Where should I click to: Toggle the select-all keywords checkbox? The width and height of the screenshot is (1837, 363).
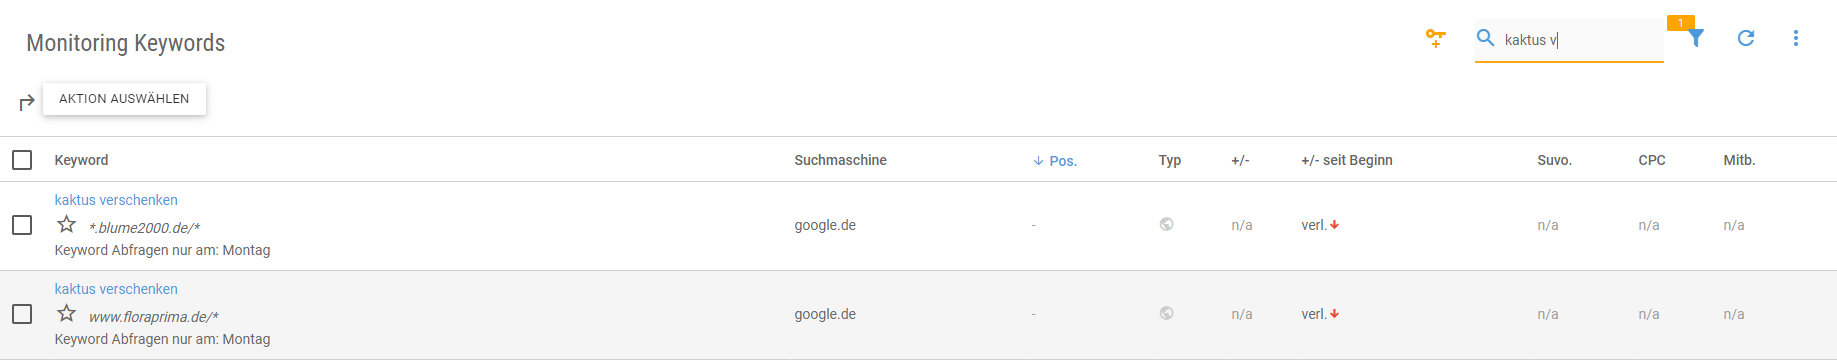pyautogui.click(x=22, y=160)
